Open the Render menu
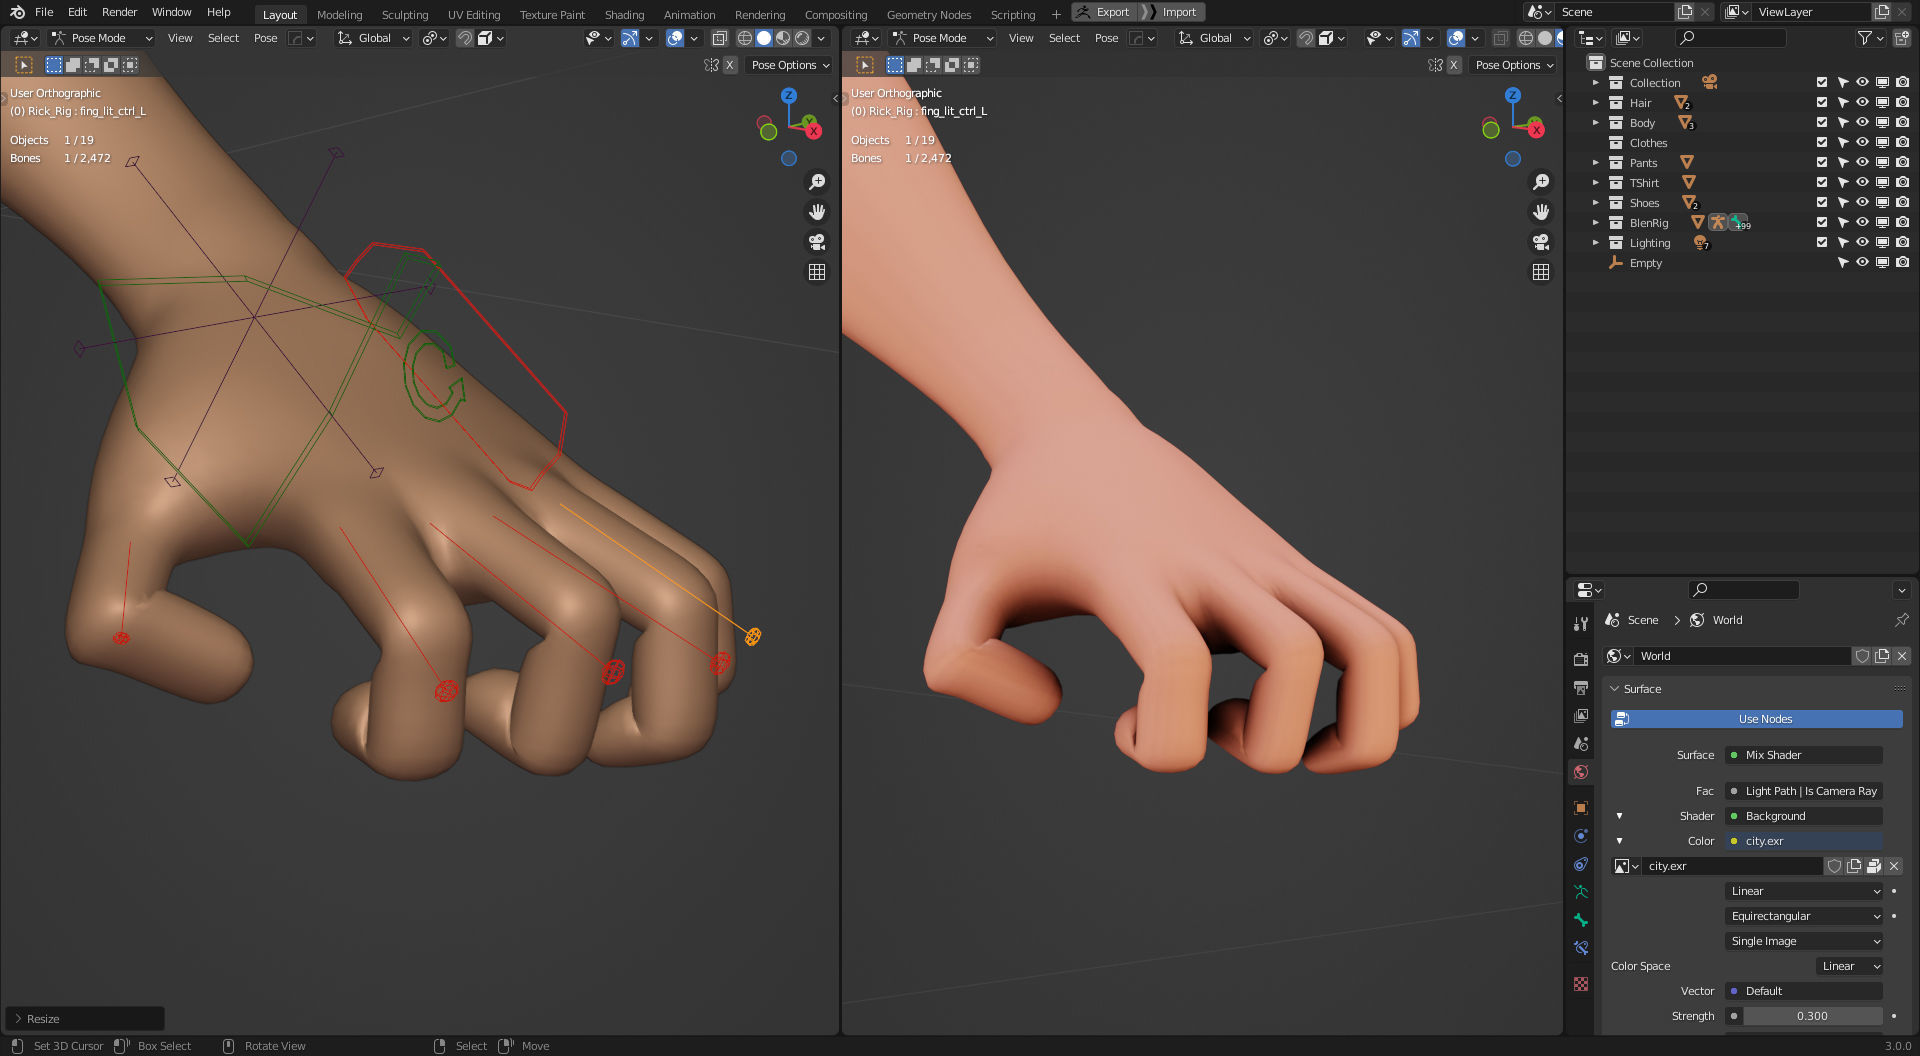Viewport: 1920px width, 1056px height. [119, 12]
